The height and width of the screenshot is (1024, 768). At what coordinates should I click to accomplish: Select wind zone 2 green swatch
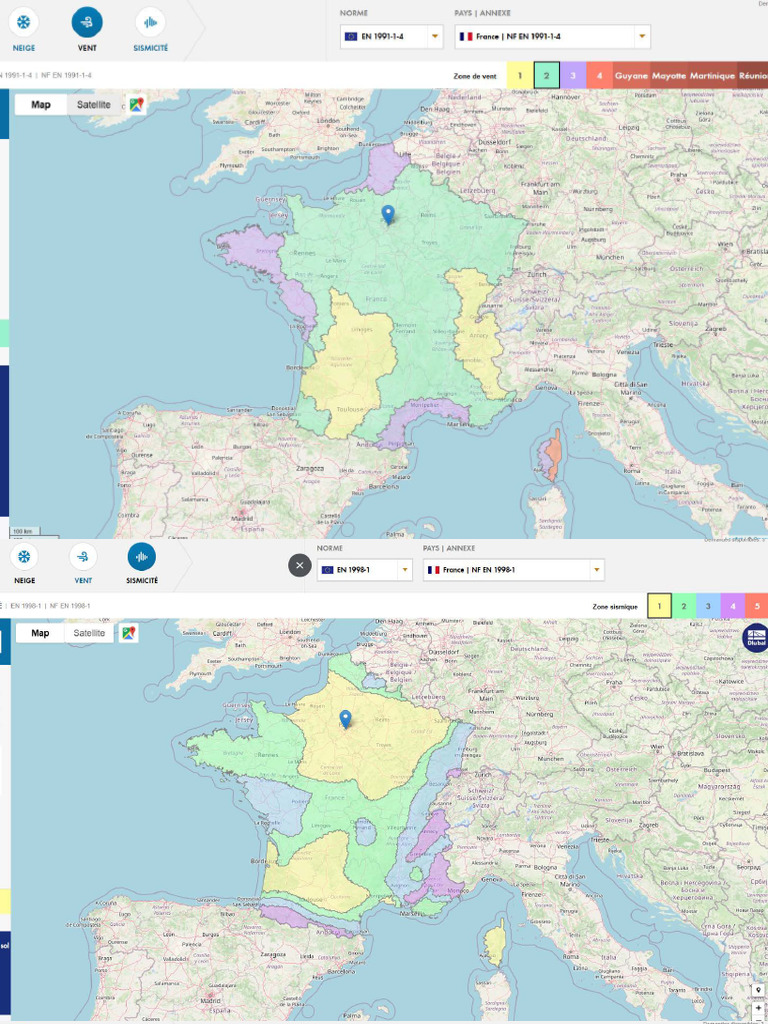point(547,76)
